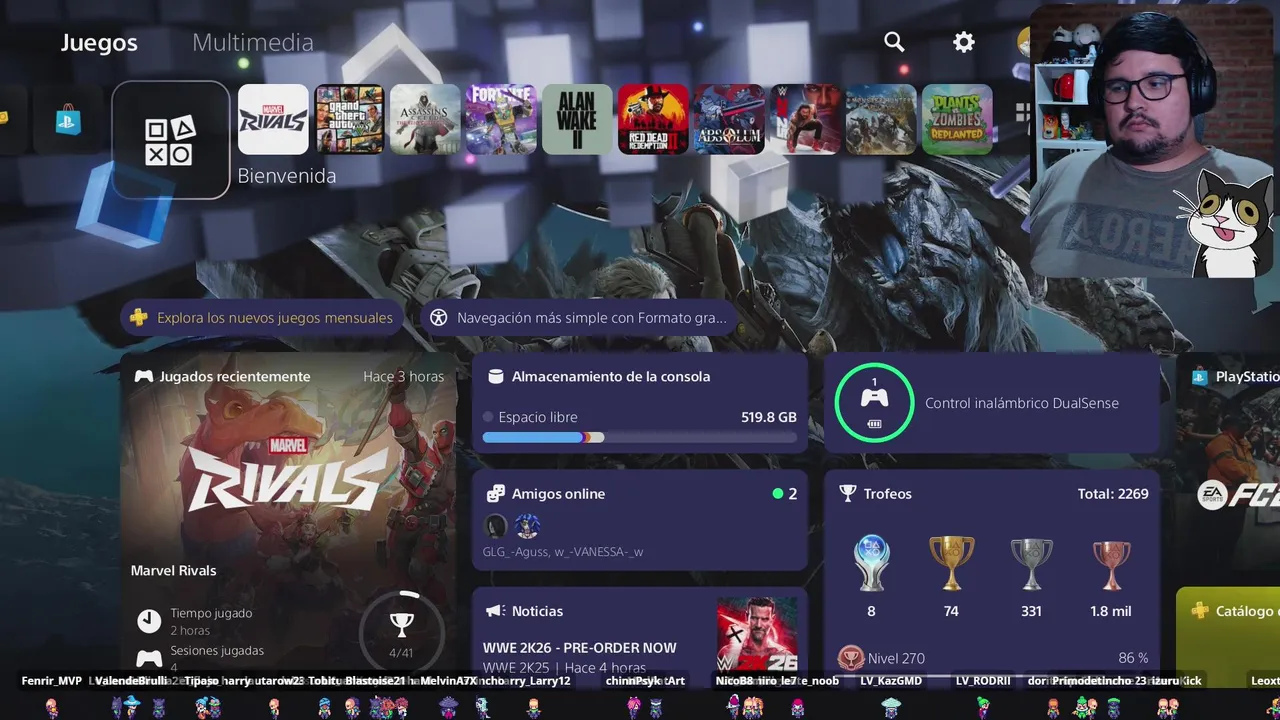Launch the Monster Hunter game tile

click(881, 119)
